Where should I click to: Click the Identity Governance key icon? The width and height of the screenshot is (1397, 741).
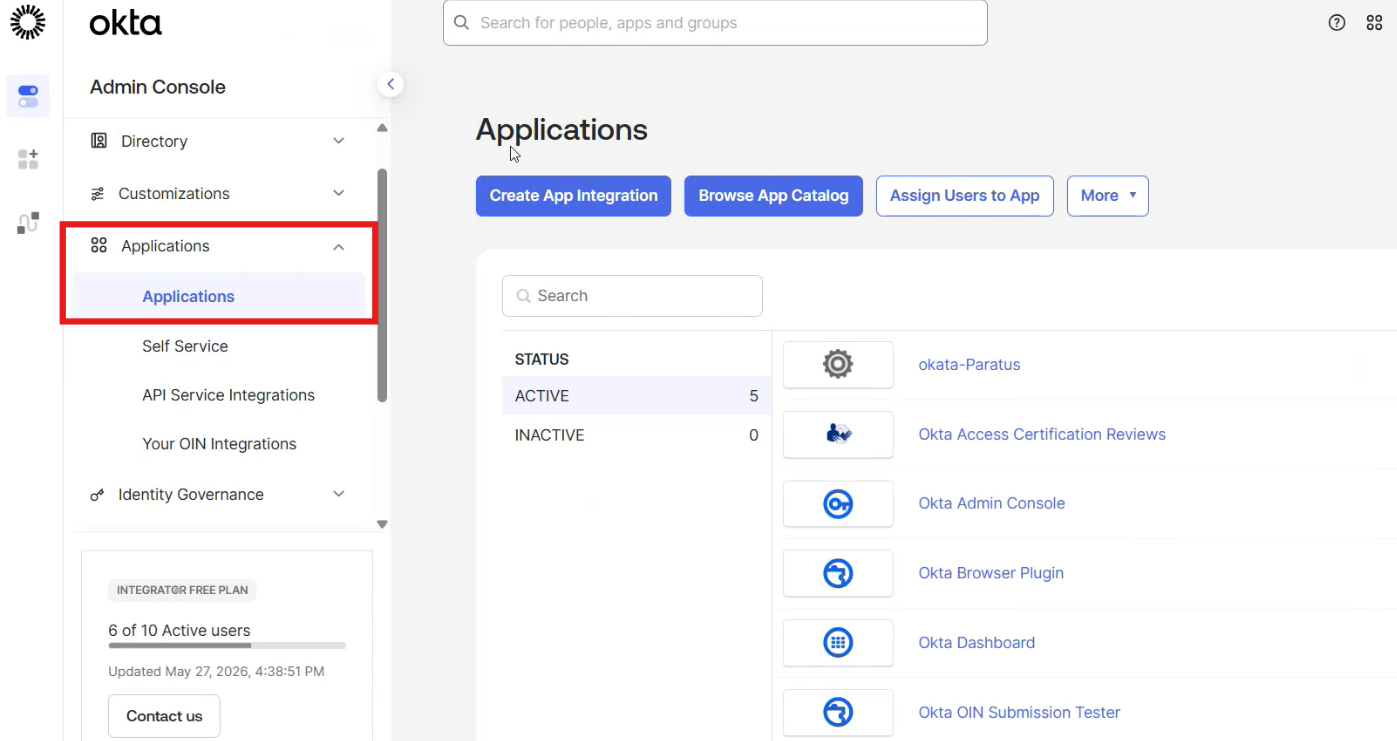(x=97, y=495)
